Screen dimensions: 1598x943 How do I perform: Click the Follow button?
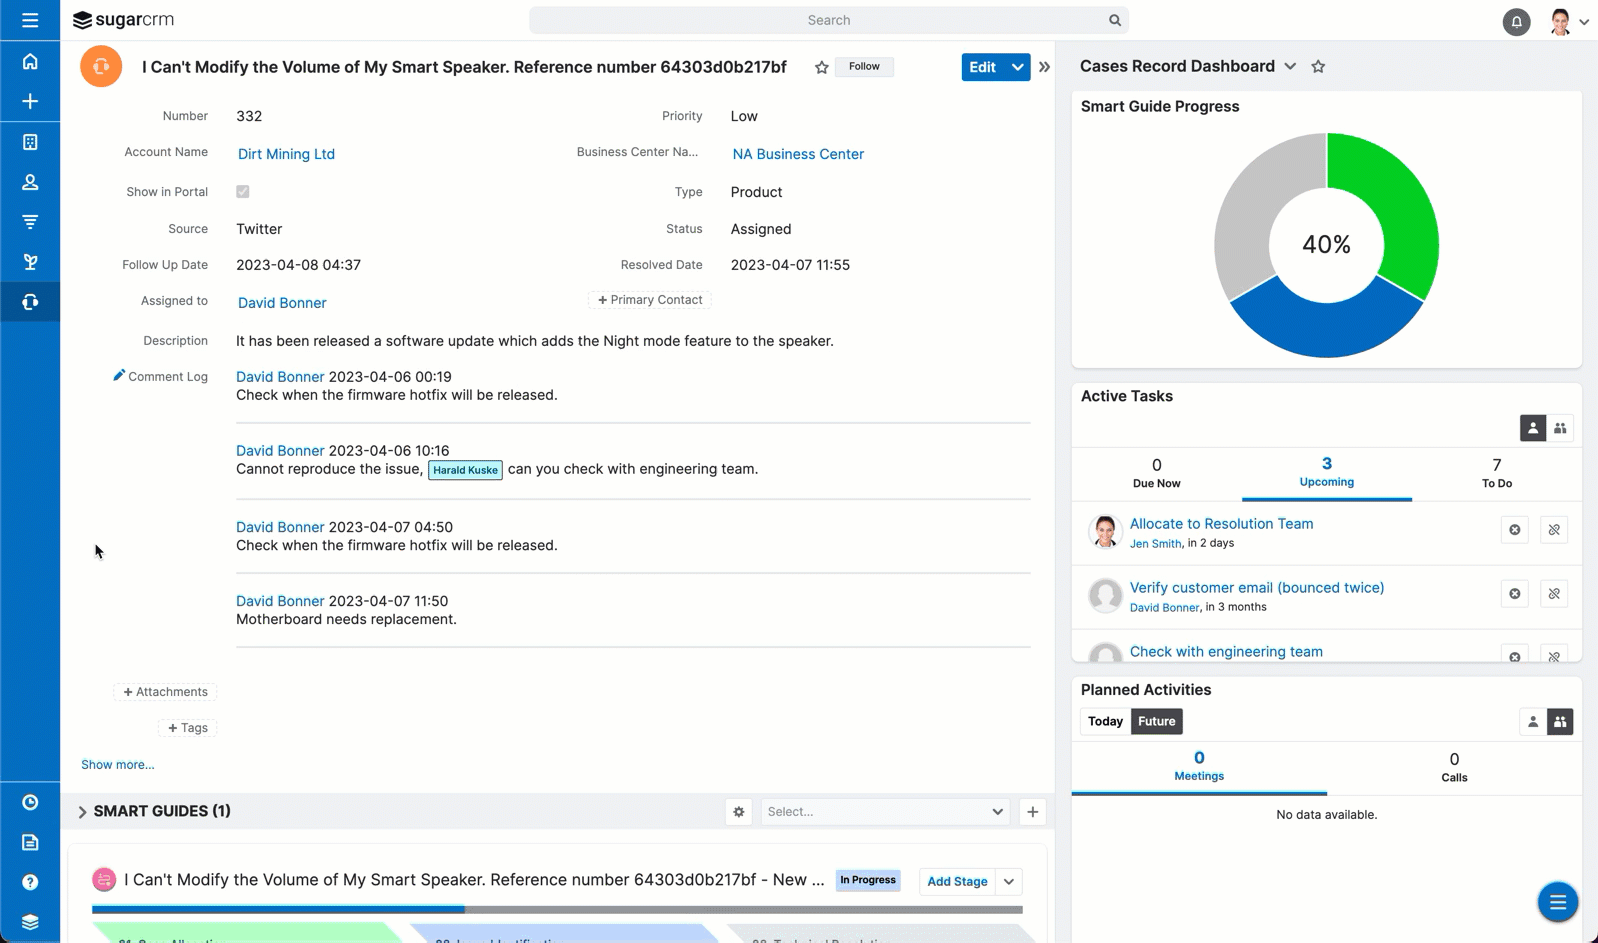(x=864, y=67)
